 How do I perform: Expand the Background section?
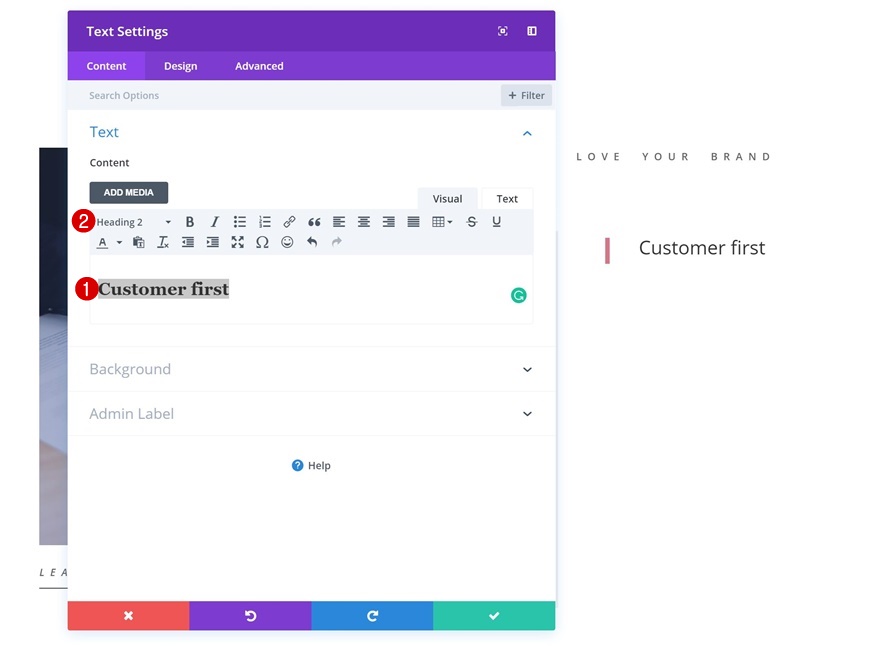[311, 369]
